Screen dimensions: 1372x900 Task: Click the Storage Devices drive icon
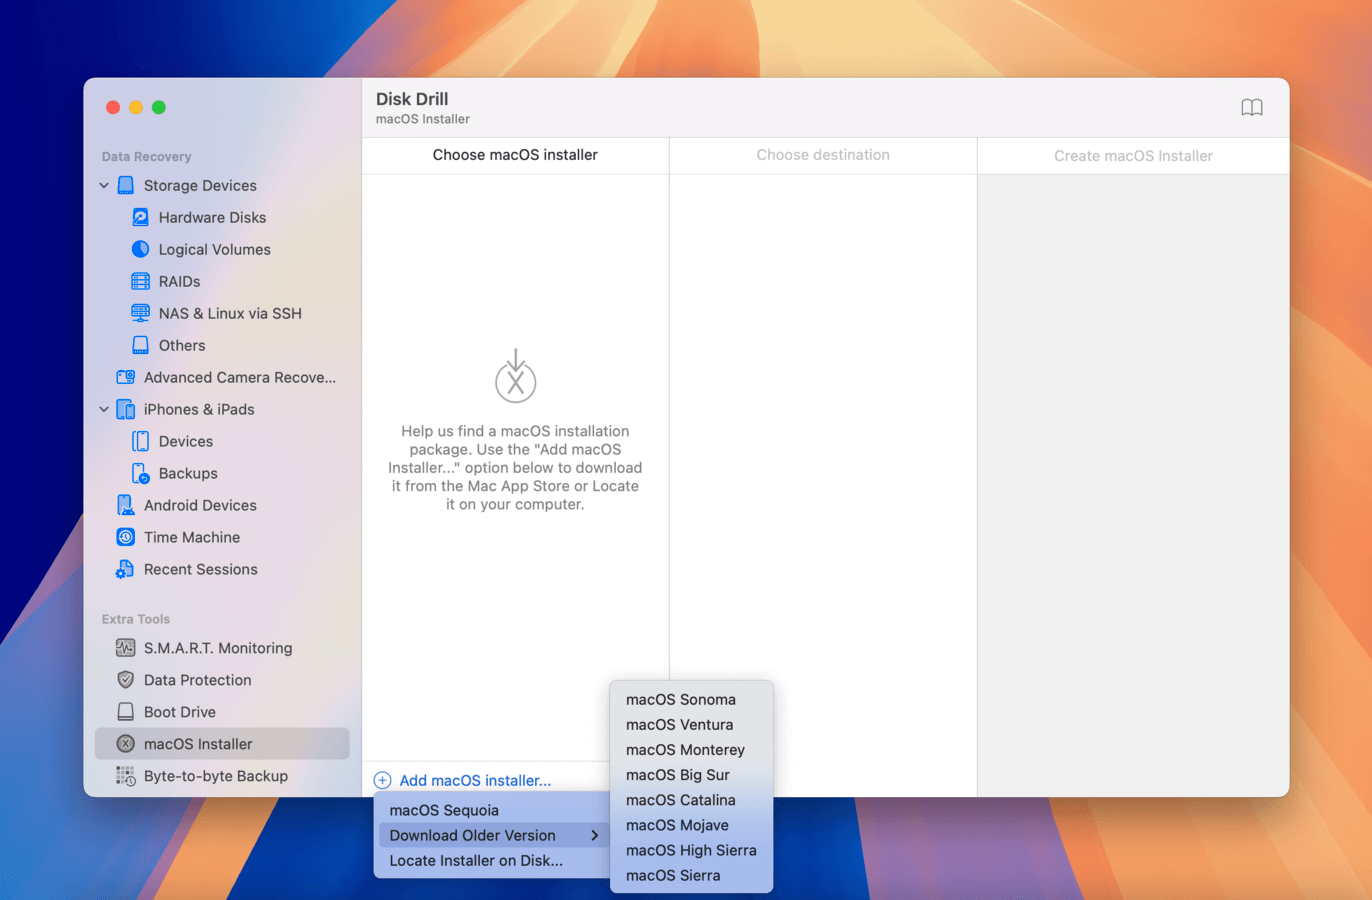pyautogui.click(x=125, y=185)
